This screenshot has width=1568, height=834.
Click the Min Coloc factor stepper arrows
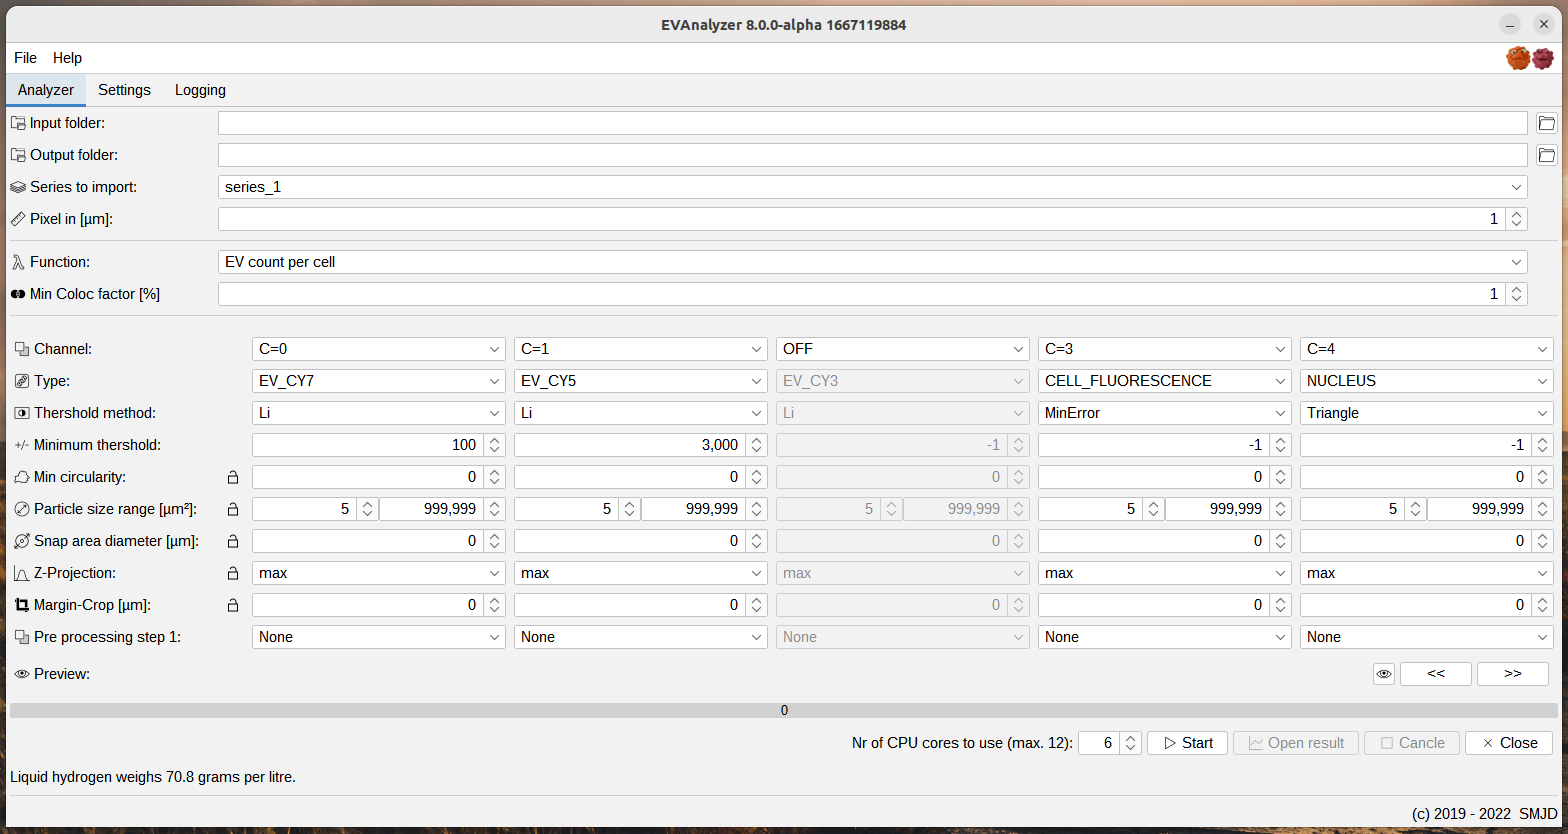pyautogui.click(x=1516, y=294)
